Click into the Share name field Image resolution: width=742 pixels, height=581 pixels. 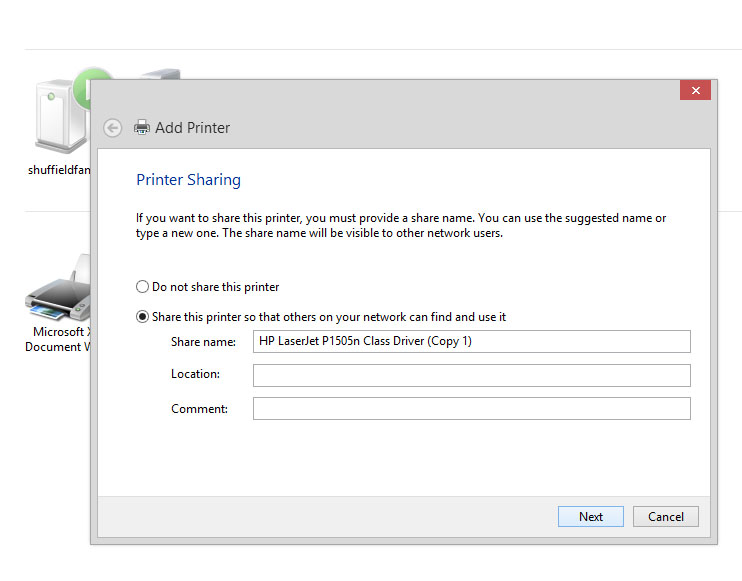pos(472,342)
